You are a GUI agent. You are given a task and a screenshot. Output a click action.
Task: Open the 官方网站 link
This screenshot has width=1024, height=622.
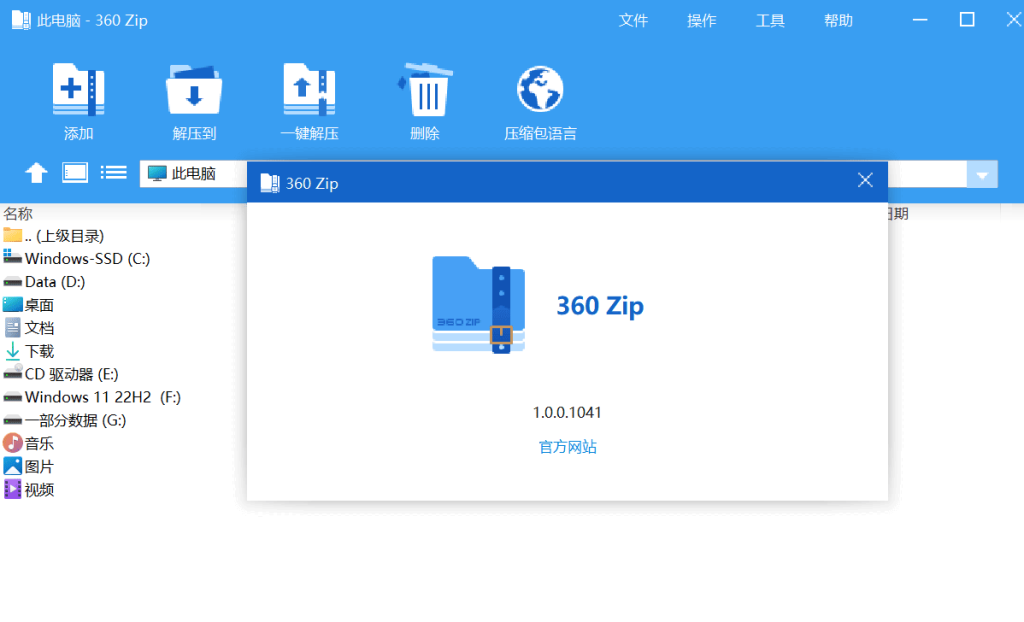click(x=567, y=447)
